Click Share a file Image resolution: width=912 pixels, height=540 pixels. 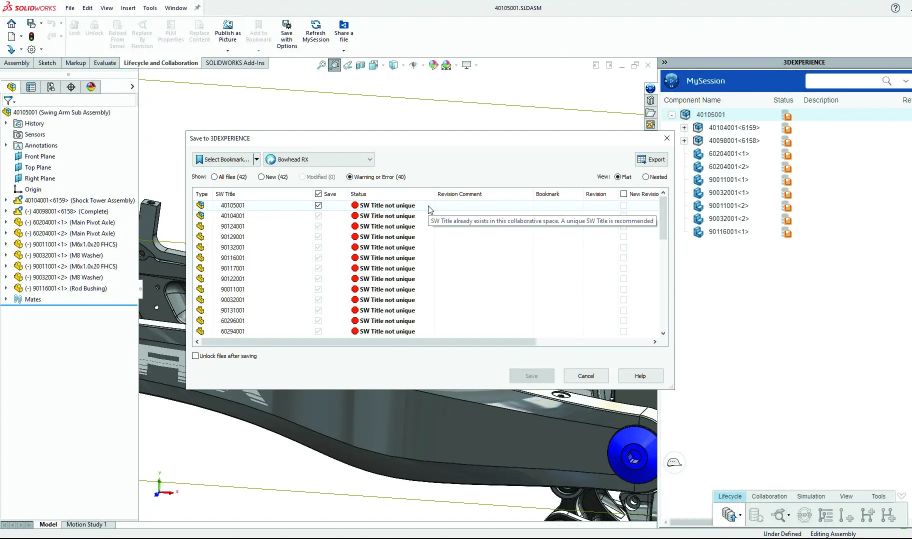[344, 31]
